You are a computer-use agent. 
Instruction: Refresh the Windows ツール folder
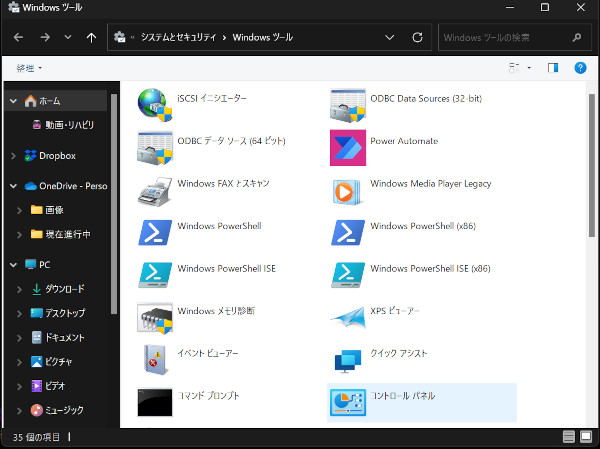tap(417, 37)
